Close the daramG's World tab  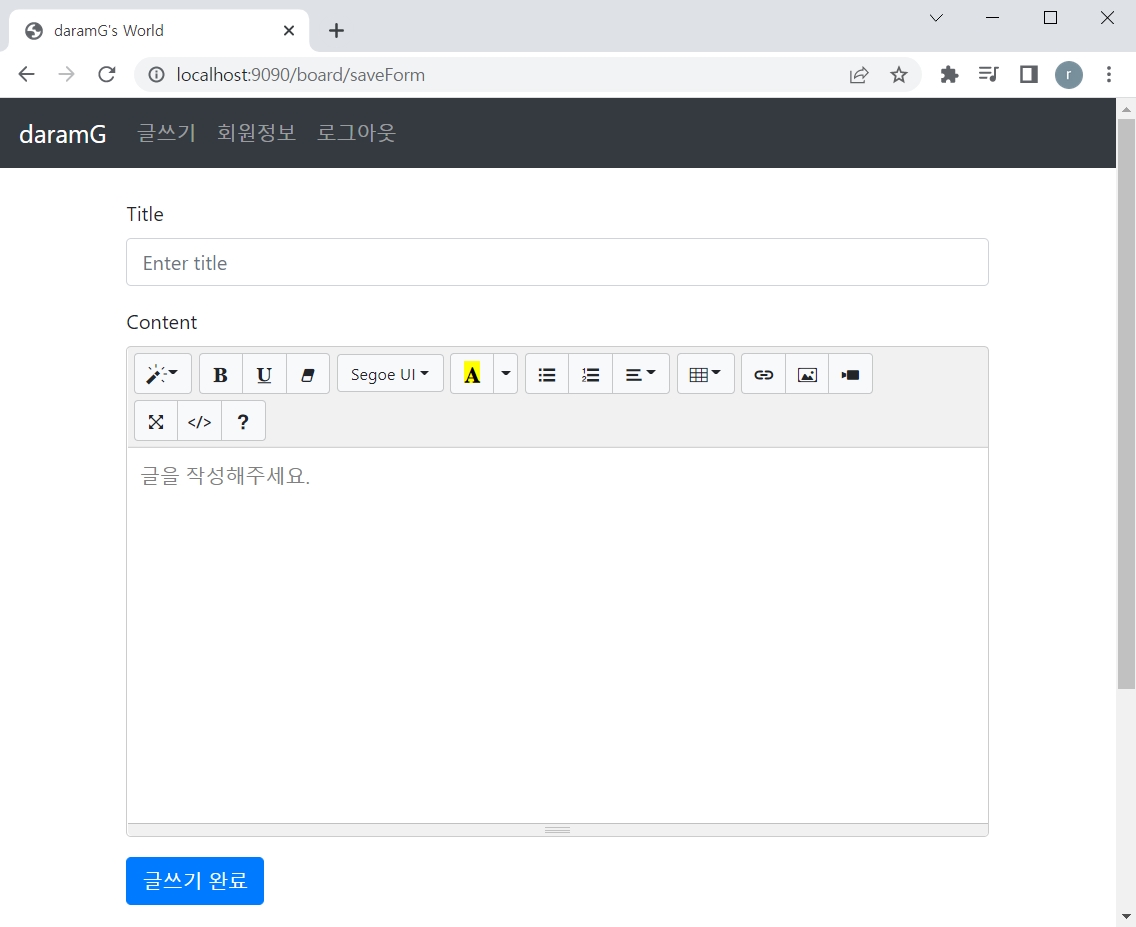(289, 30)
